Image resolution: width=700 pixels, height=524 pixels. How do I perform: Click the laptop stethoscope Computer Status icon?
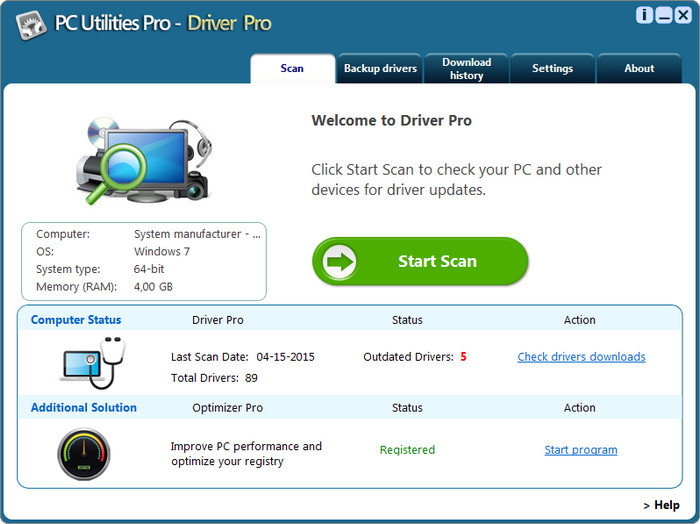pos(93,363)
